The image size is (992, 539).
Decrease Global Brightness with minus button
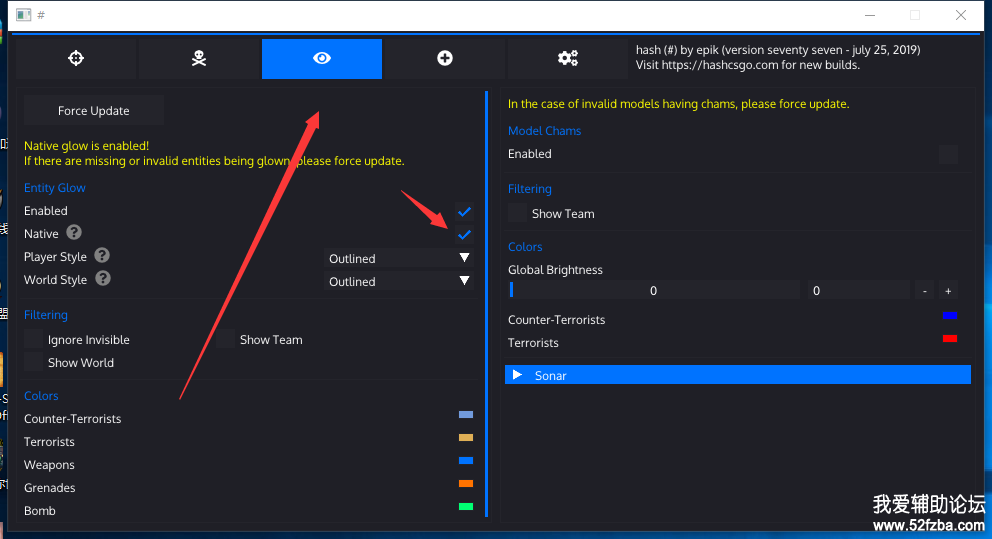pyautogui.click(x=925, y=291)
